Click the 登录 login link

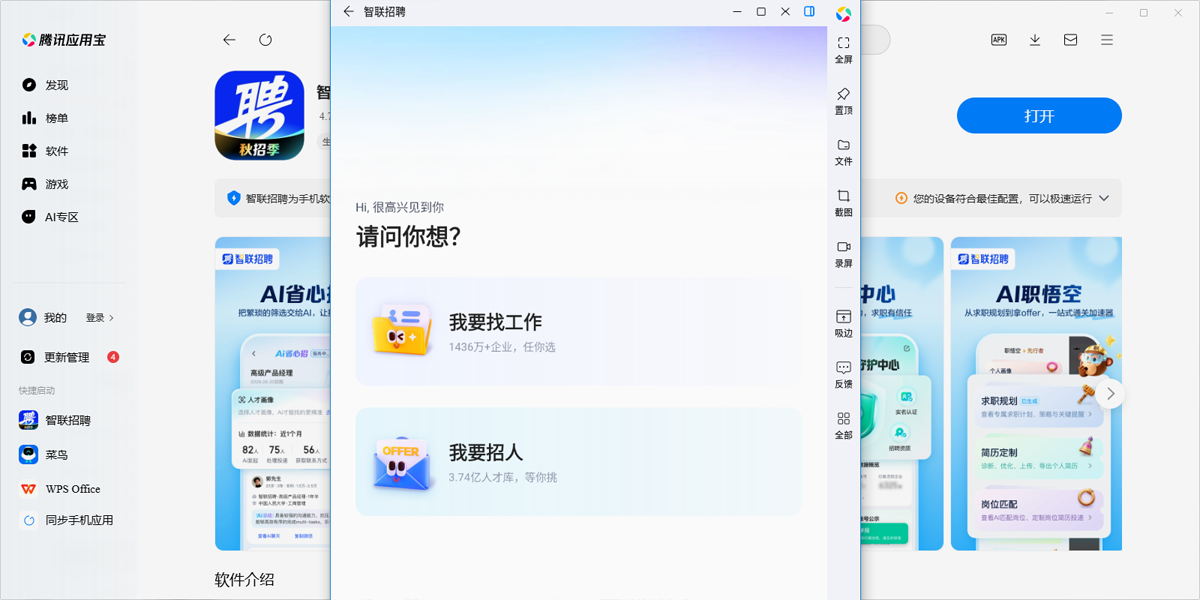click(x=99, y=318)
